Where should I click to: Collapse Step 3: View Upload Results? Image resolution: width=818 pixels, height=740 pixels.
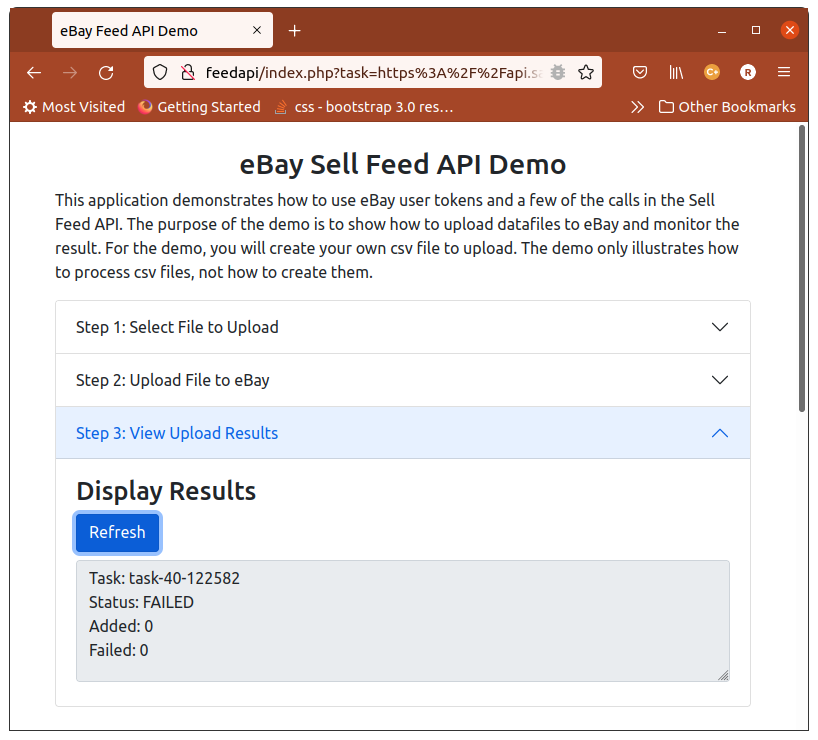(x=403, y=433)
